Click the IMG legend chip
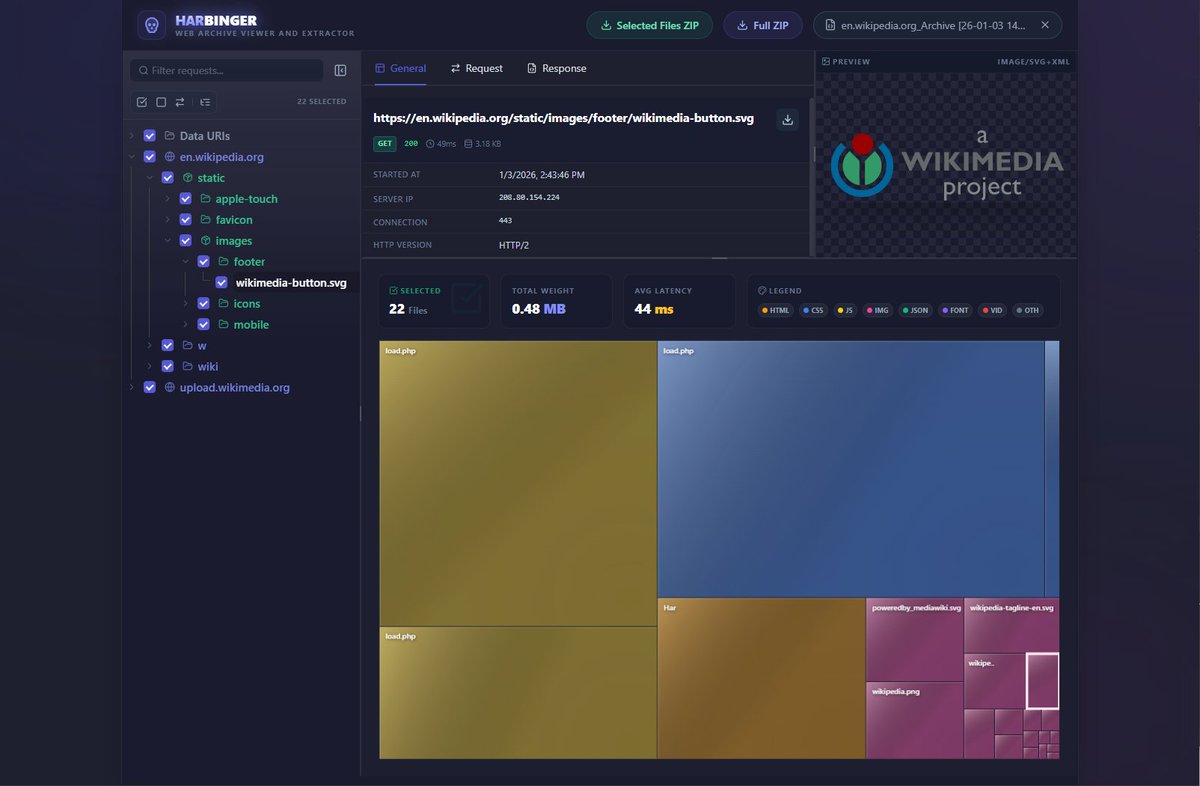The width and height of the screenshot is (1200, 786). [879, 310]
